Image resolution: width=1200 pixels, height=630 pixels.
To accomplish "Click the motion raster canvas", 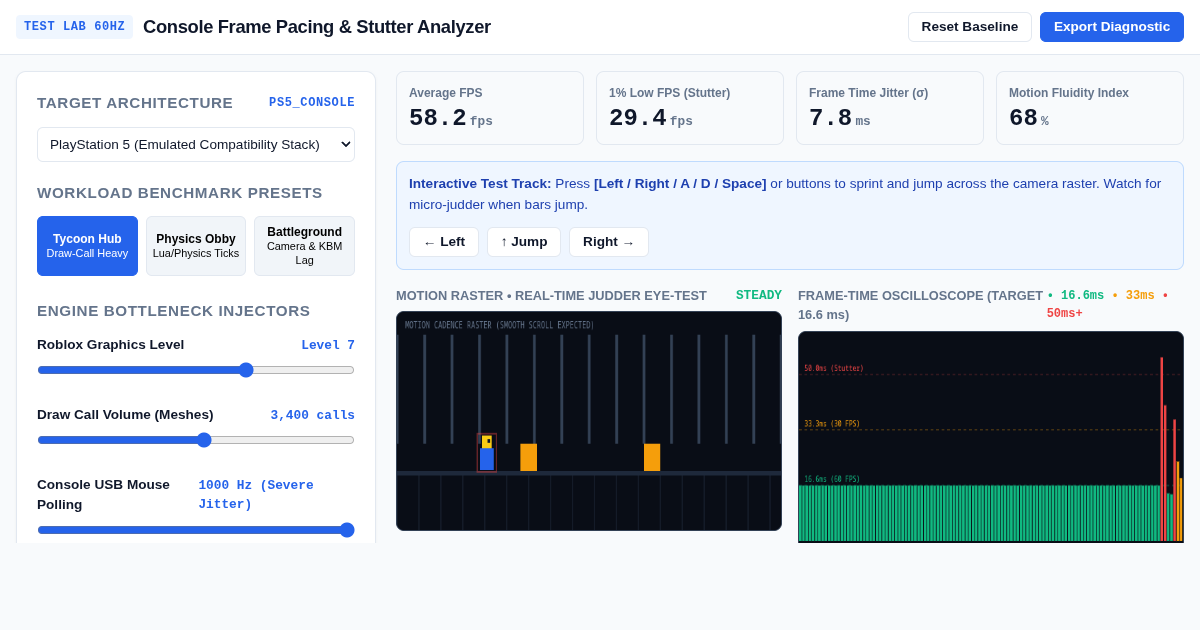I will (589, 421).
